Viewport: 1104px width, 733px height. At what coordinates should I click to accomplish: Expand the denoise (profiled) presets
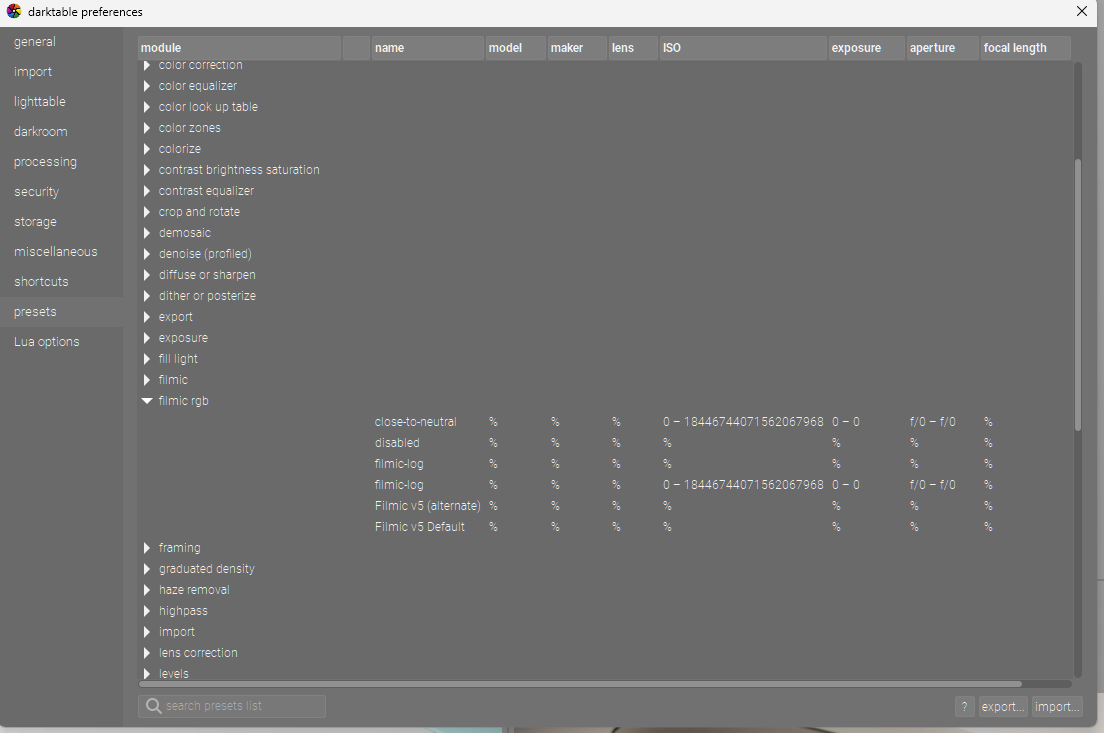tap(147, 254)
